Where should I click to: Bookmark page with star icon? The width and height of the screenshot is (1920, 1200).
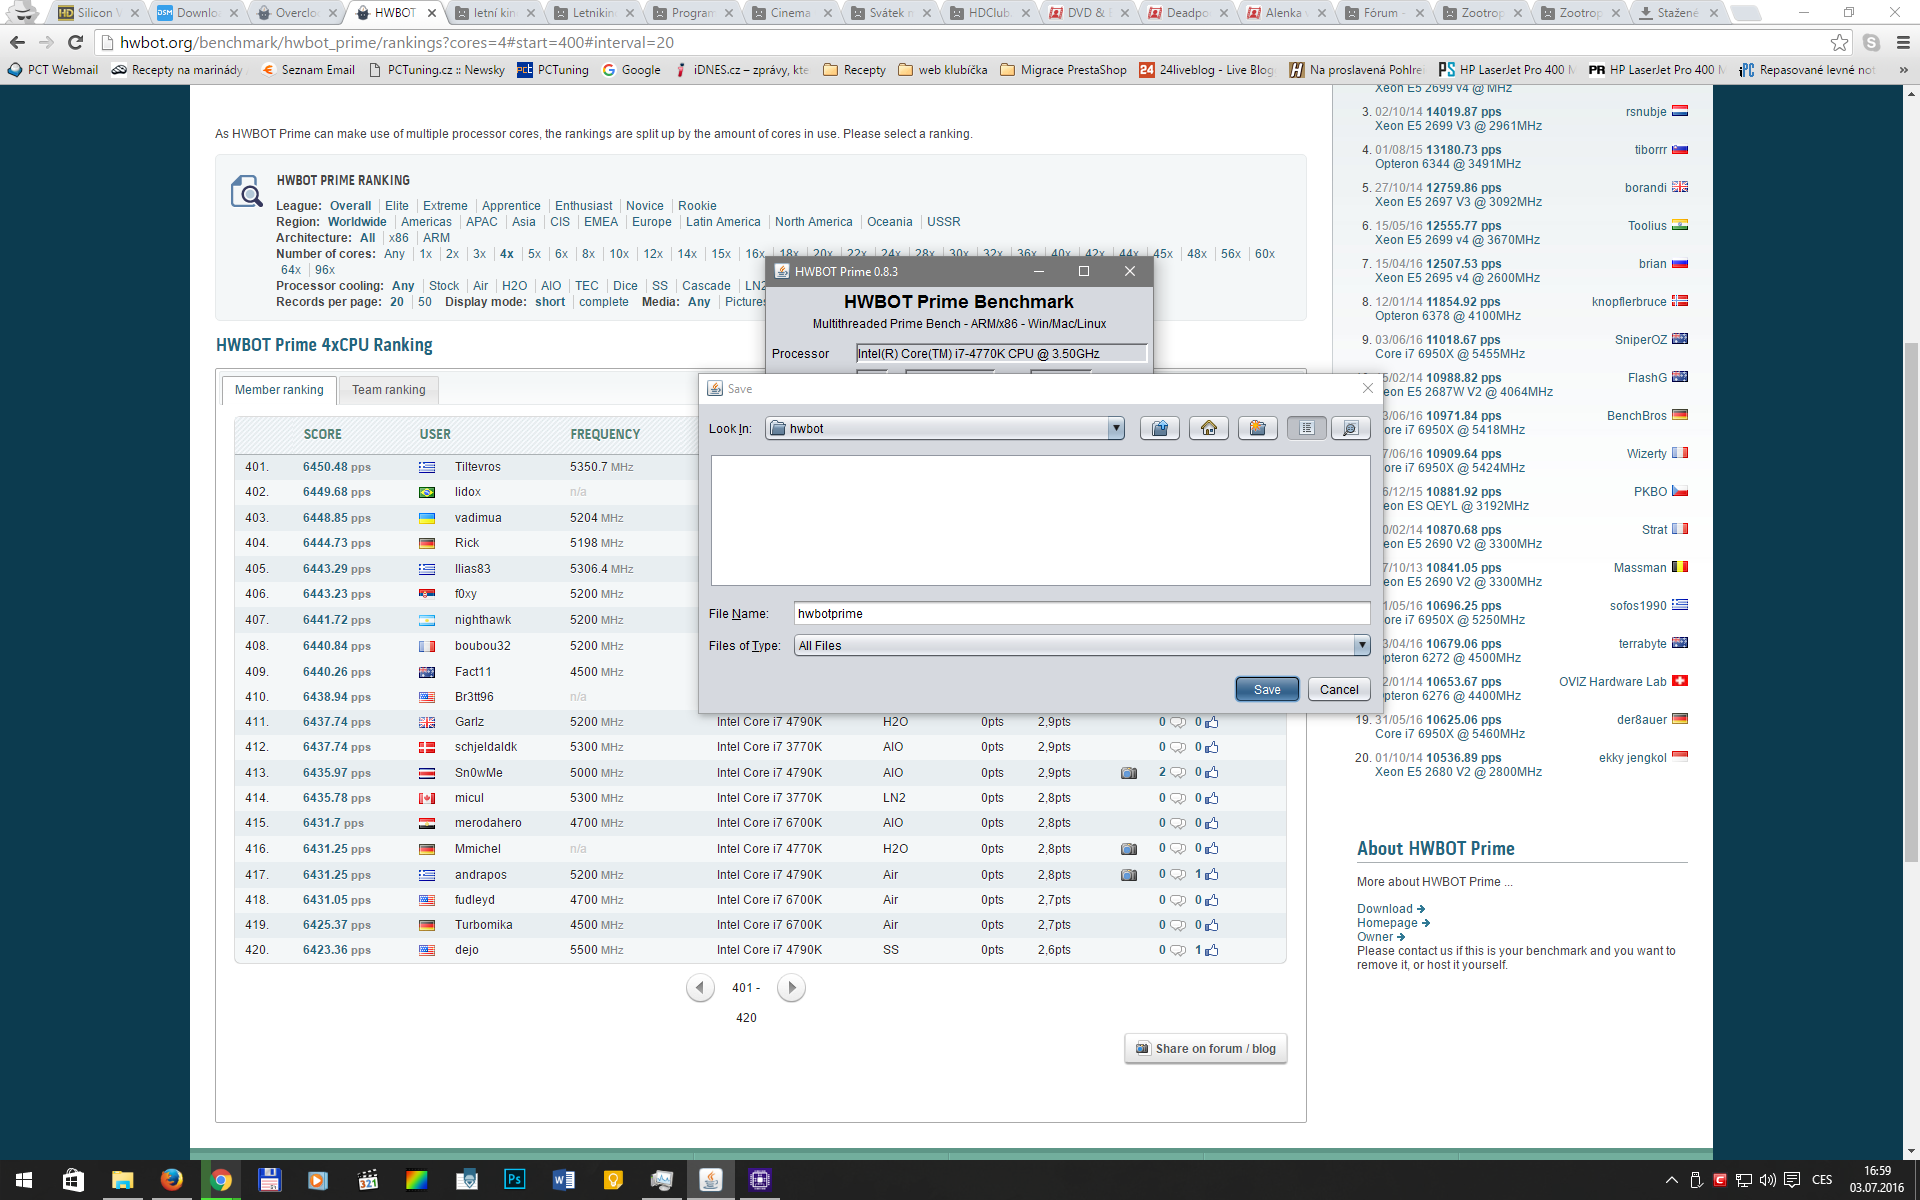pyautogui.click(x=1839, y=42)
